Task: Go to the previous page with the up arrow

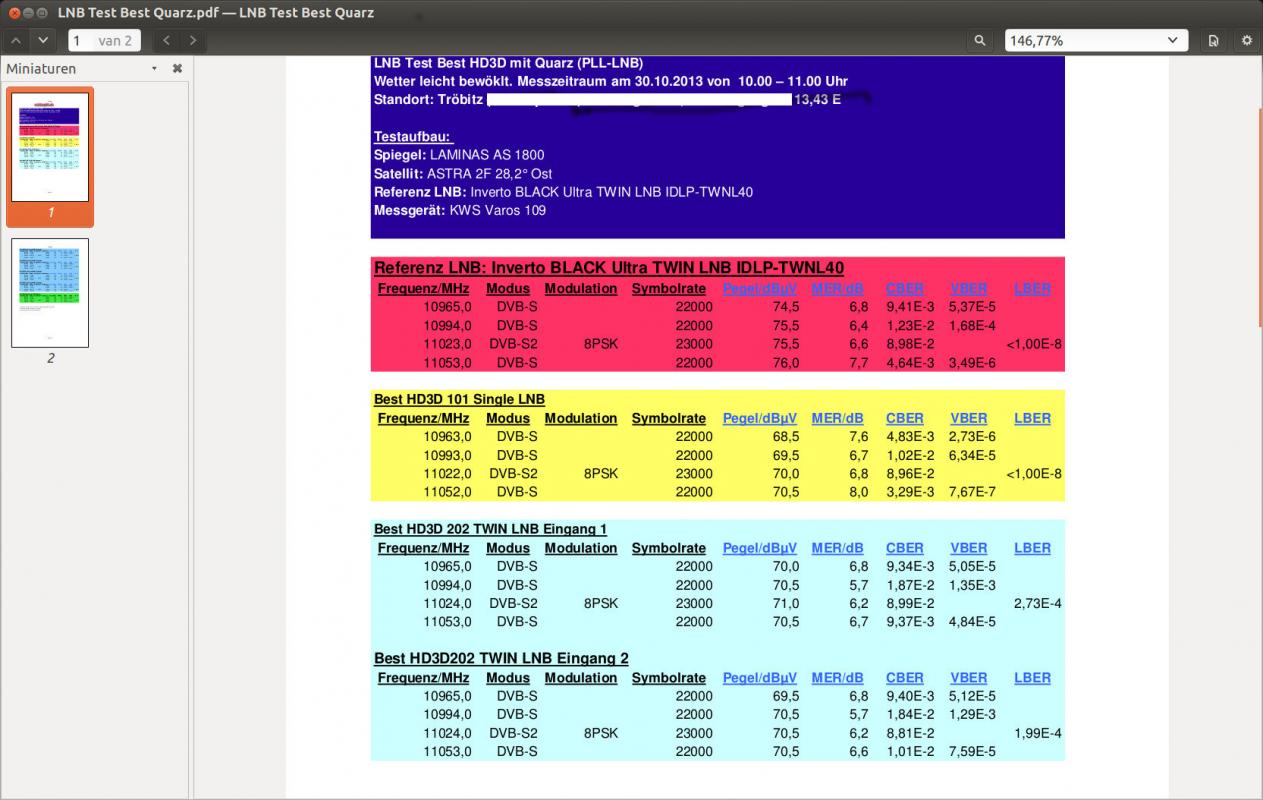Action: click(17, 41)
